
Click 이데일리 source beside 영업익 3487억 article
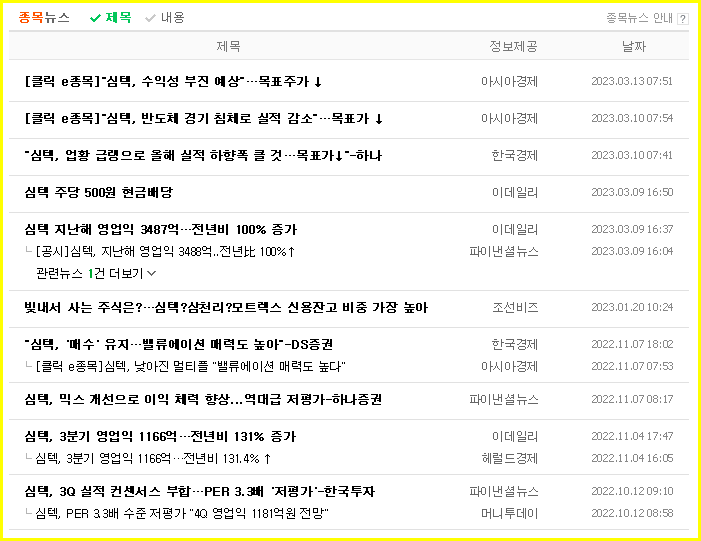[515, 230]
